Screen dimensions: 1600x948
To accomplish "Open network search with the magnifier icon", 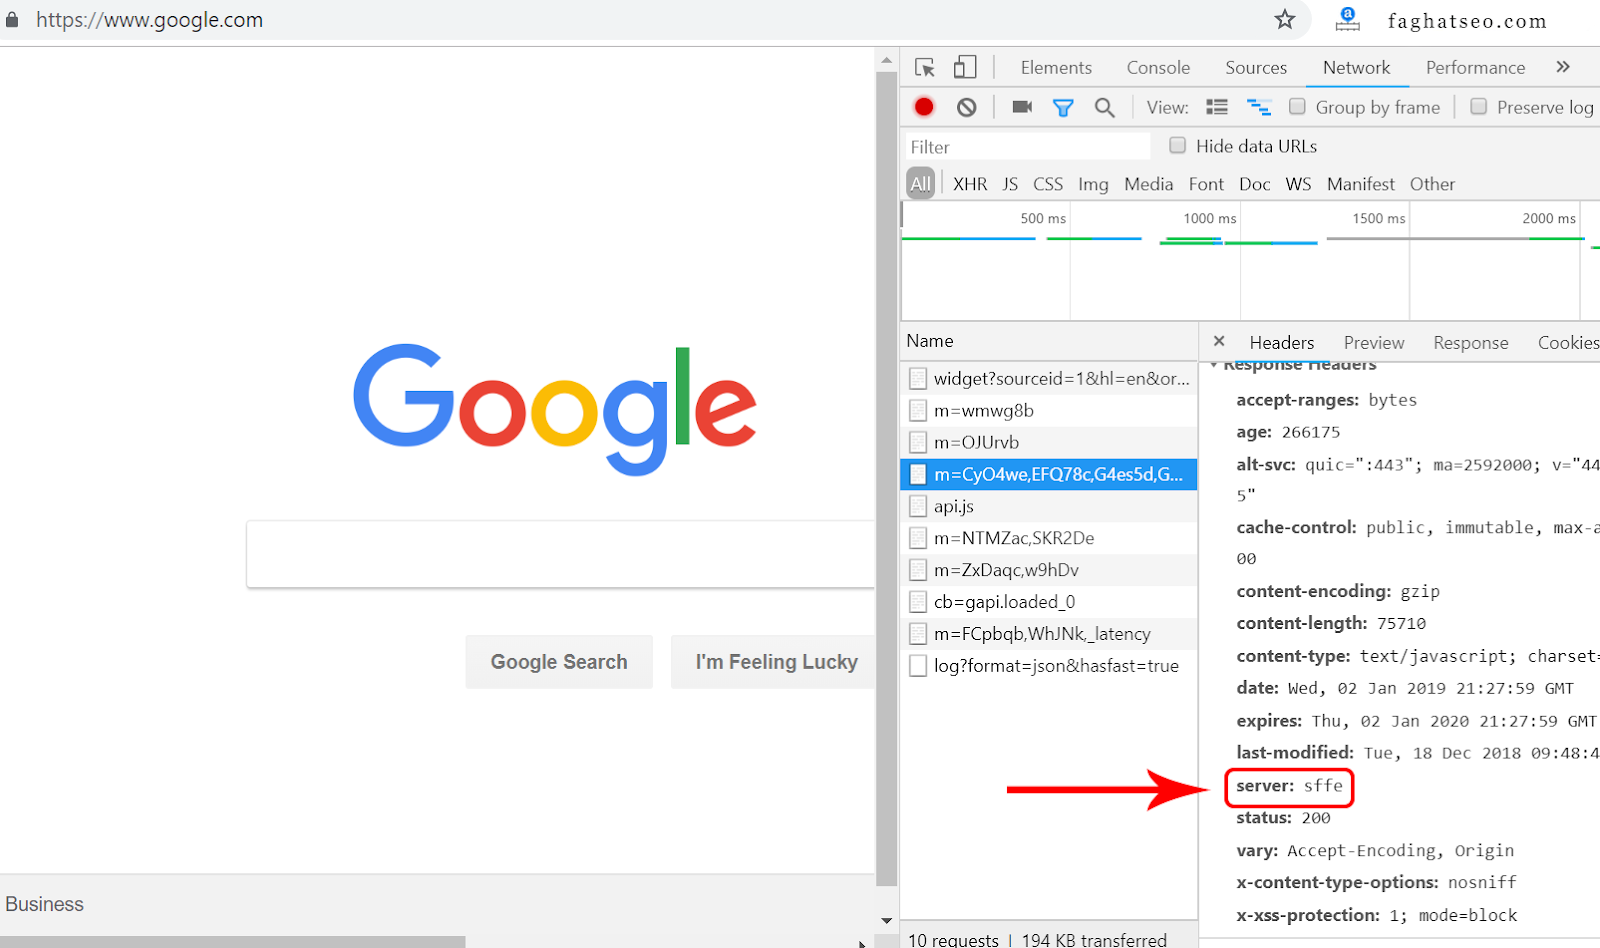I will click(x=1104, y=107).
